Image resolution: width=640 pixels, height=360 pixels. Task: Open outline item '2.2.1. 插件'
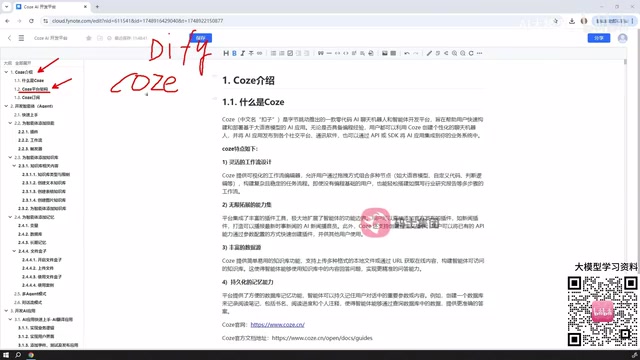pos(28,132)
